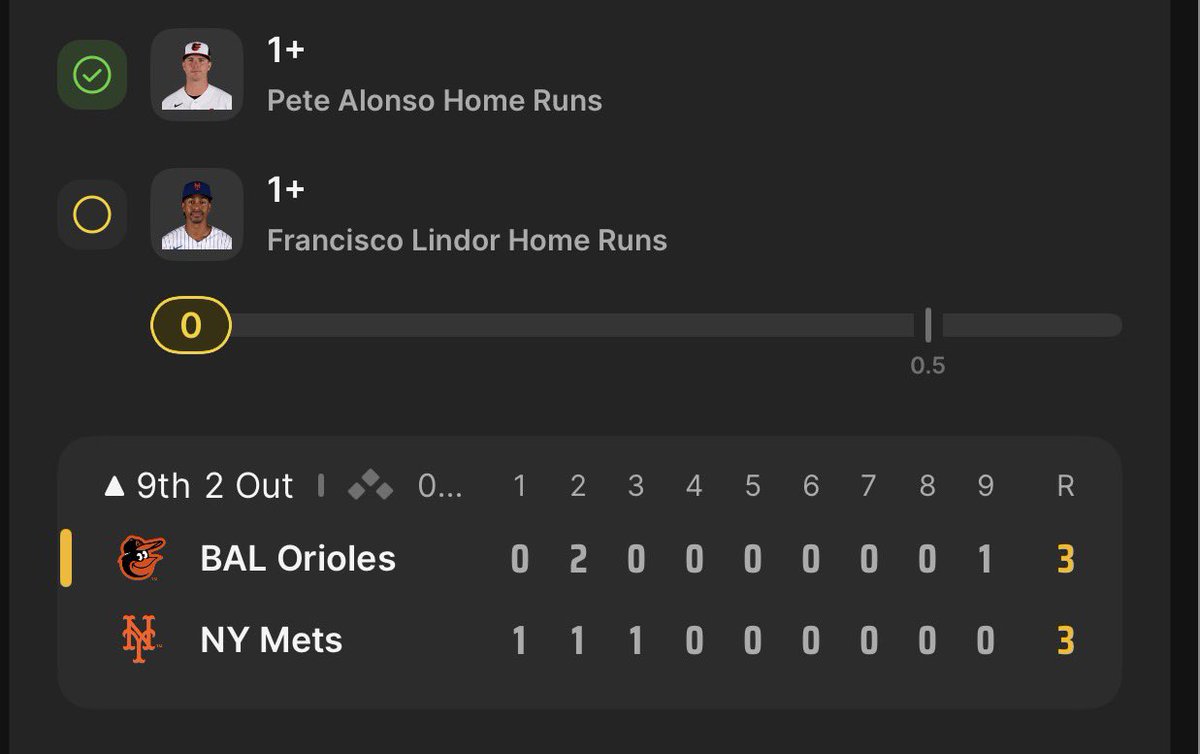Click the yellow circle next to Francisco Lindor
Viewport: 1200px width, 754px height.
(92, 214)
